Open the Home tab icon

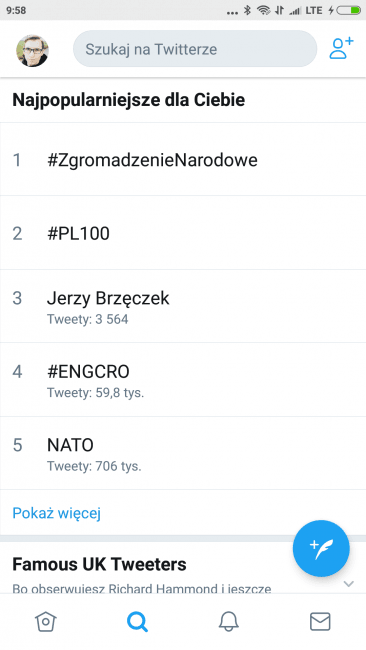click(x=46, y=621)
